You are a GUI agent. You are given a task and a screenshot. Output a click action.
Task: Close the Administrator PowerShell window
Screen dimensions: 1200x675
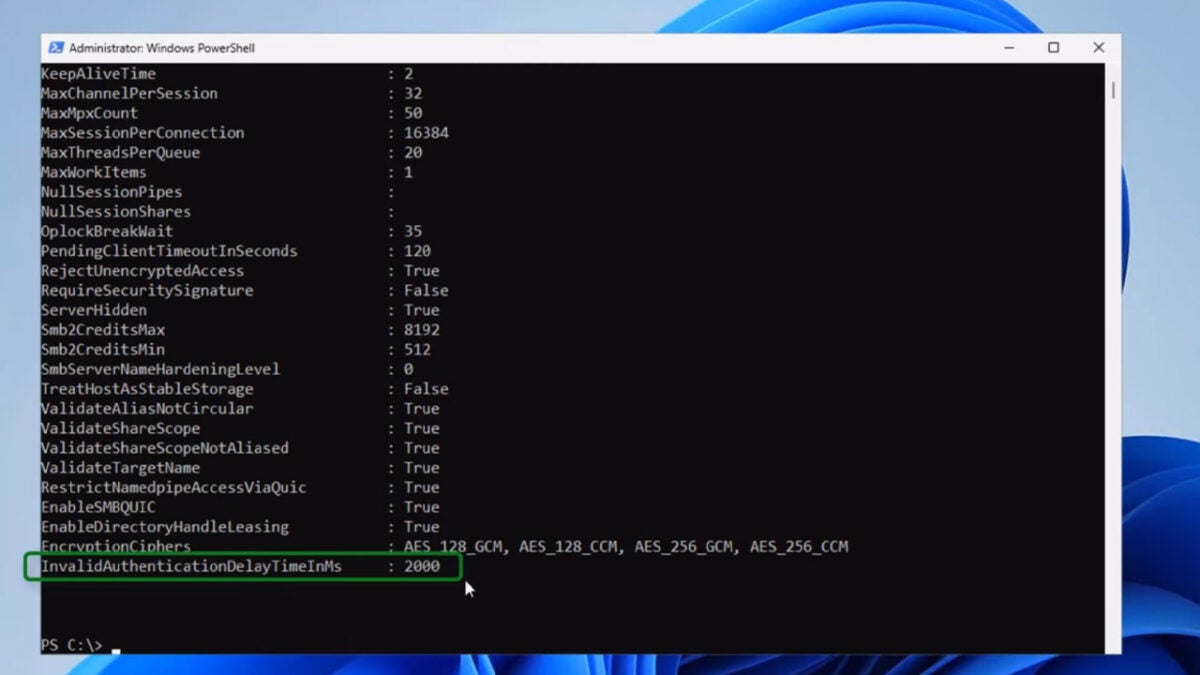pos(1098,47)
